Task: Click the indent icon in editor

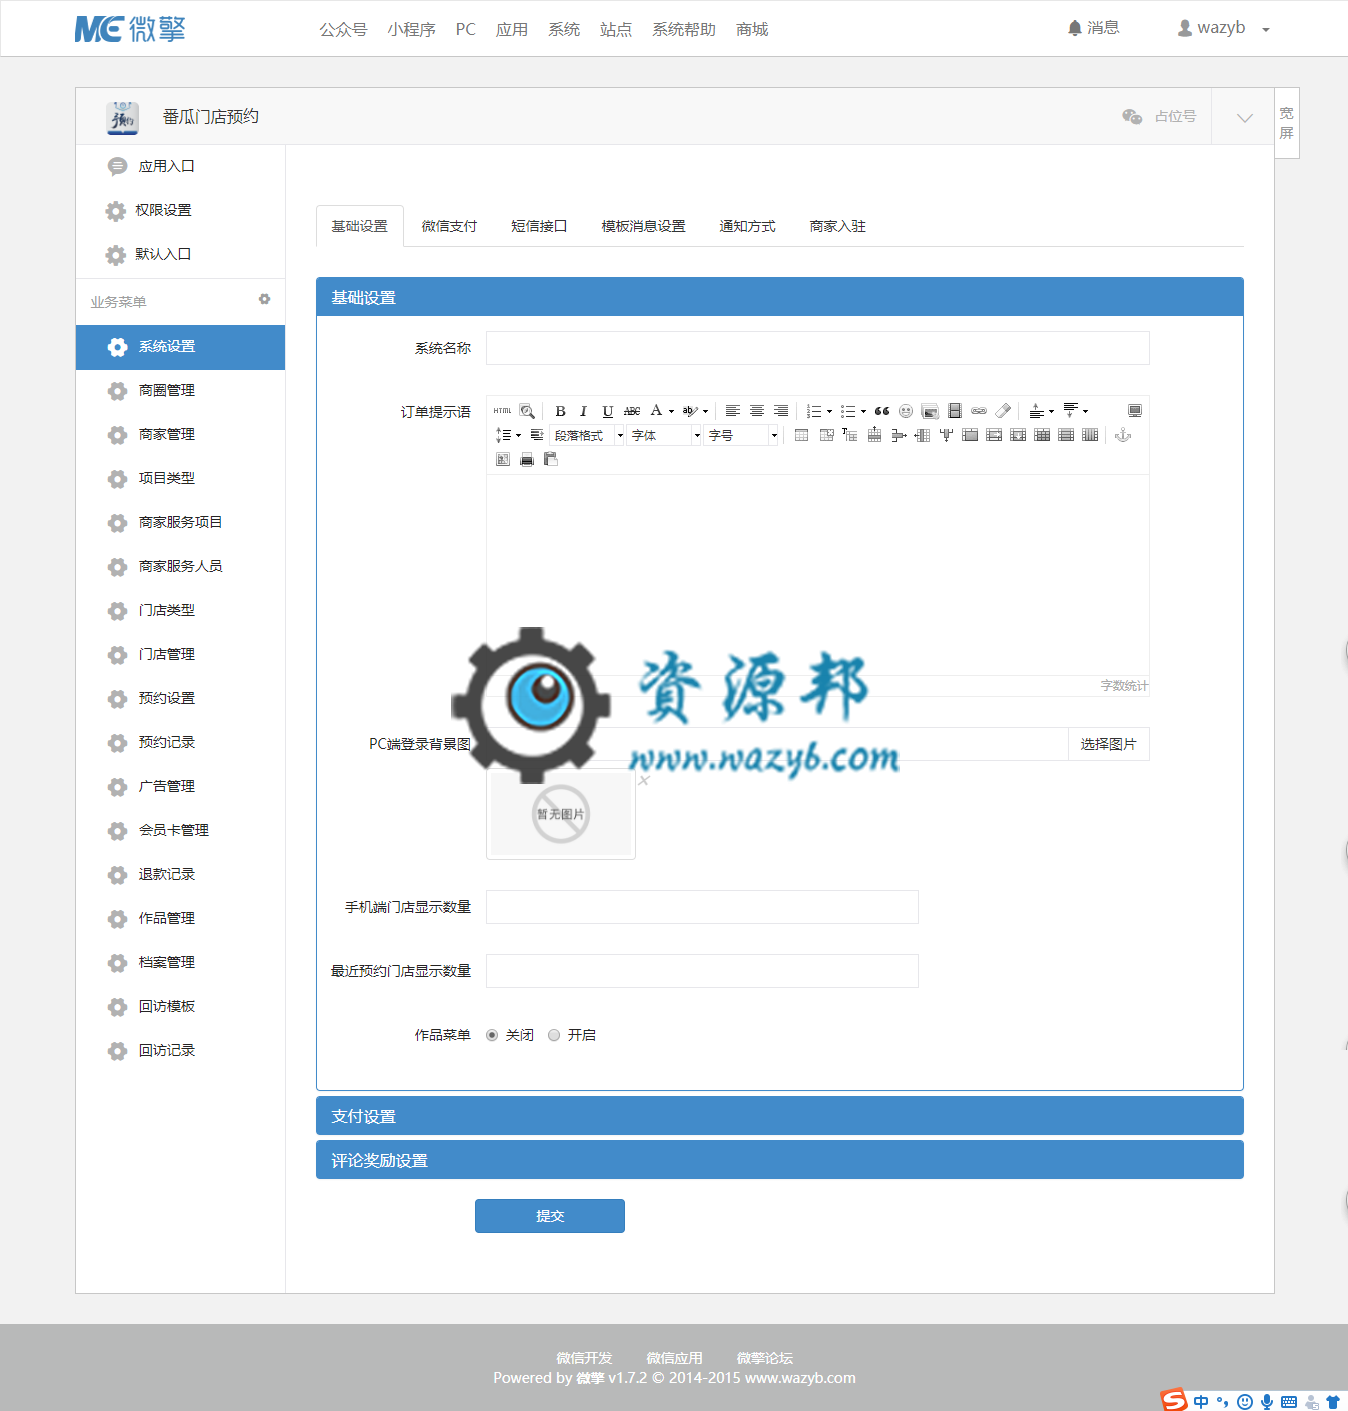Action: [537, 435]
